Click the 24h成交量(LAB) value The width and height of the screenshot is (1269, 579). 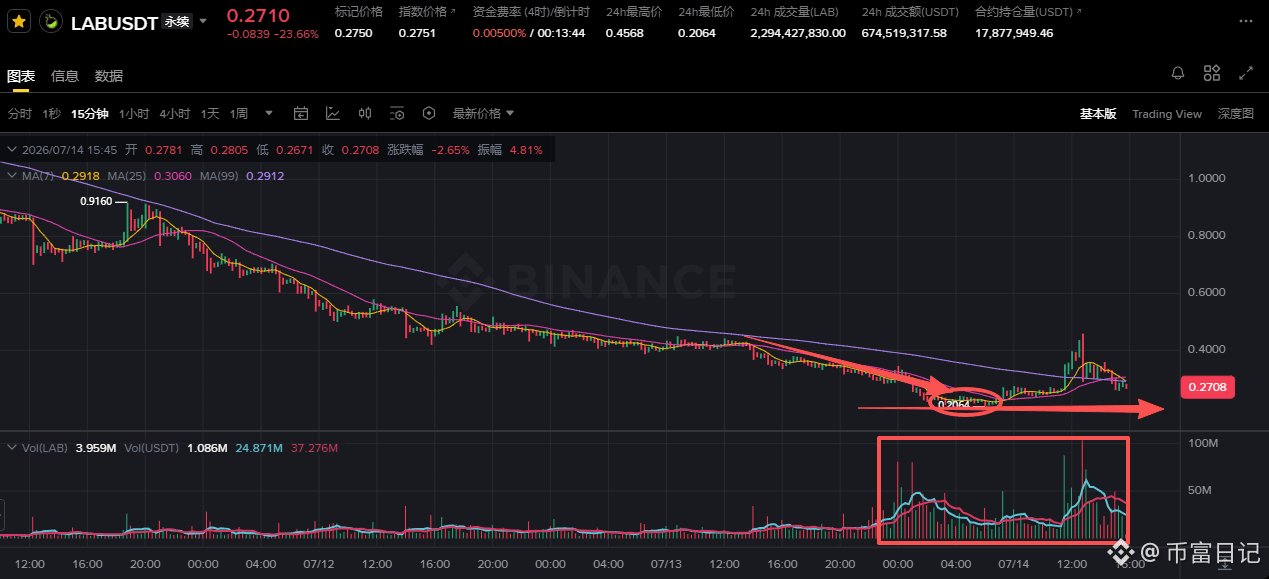point(798,33)
